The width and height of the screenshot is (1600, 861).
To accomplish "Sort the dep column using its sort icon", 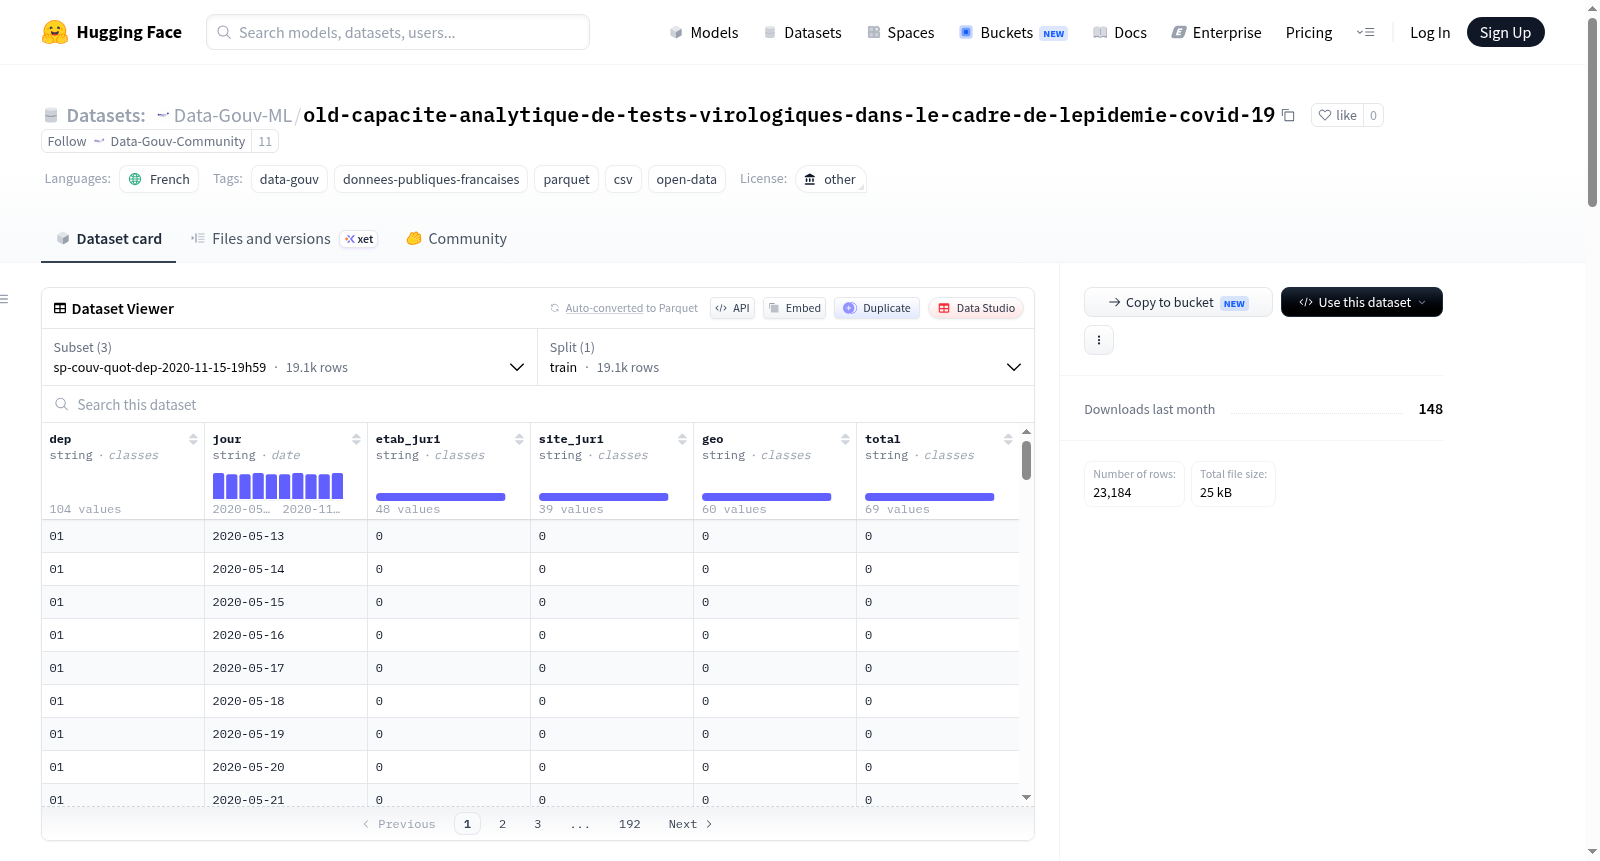I will tap(193, 439).
